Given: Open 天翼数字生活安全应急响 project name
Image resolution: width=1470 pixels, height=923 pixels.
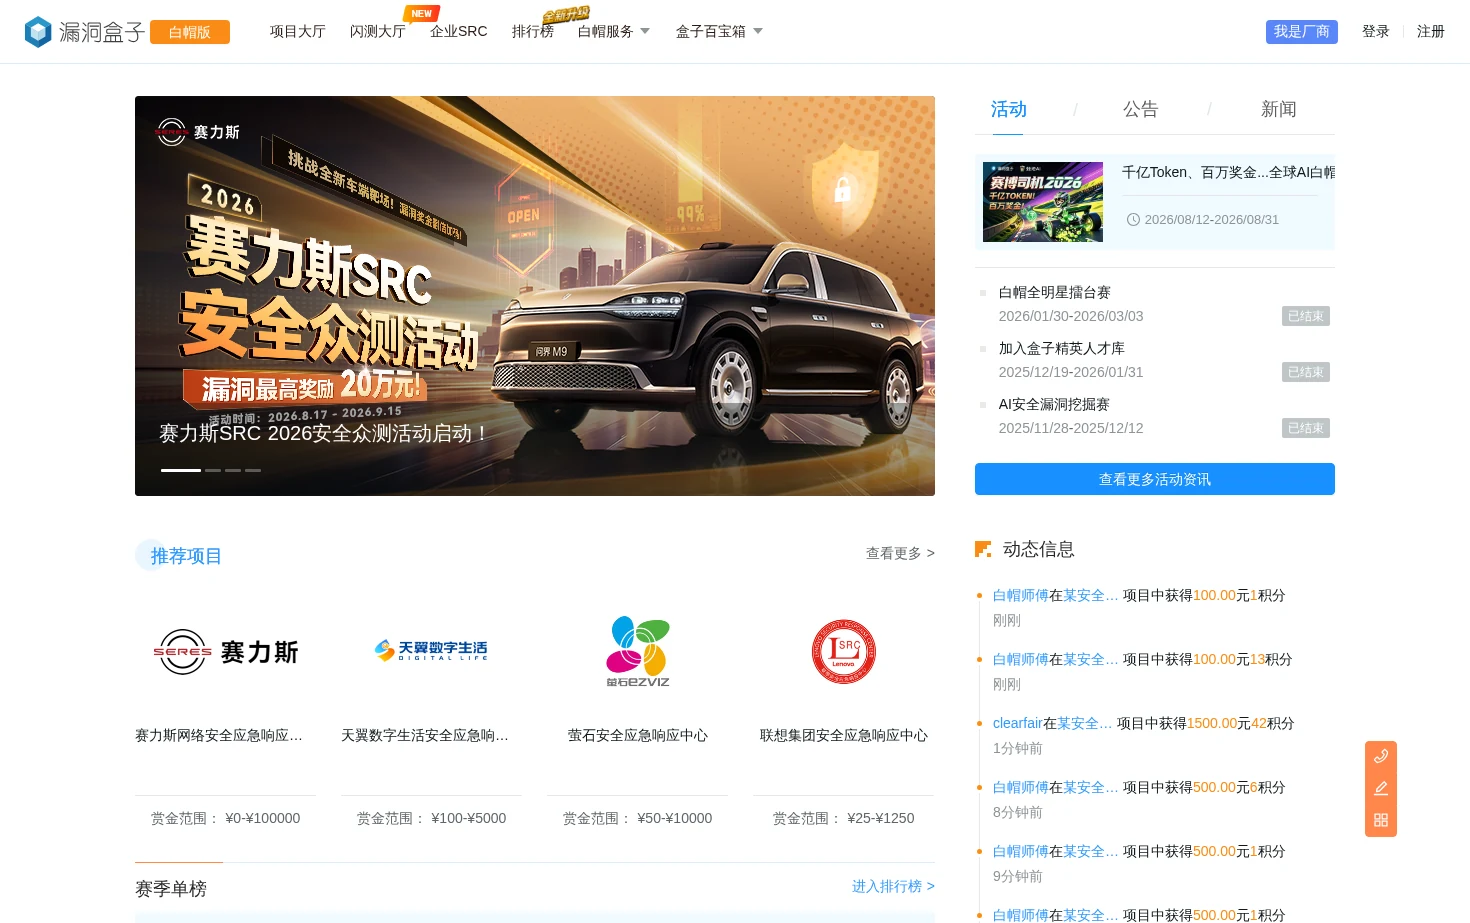Looking at the screenshot, I should point(425,735).
